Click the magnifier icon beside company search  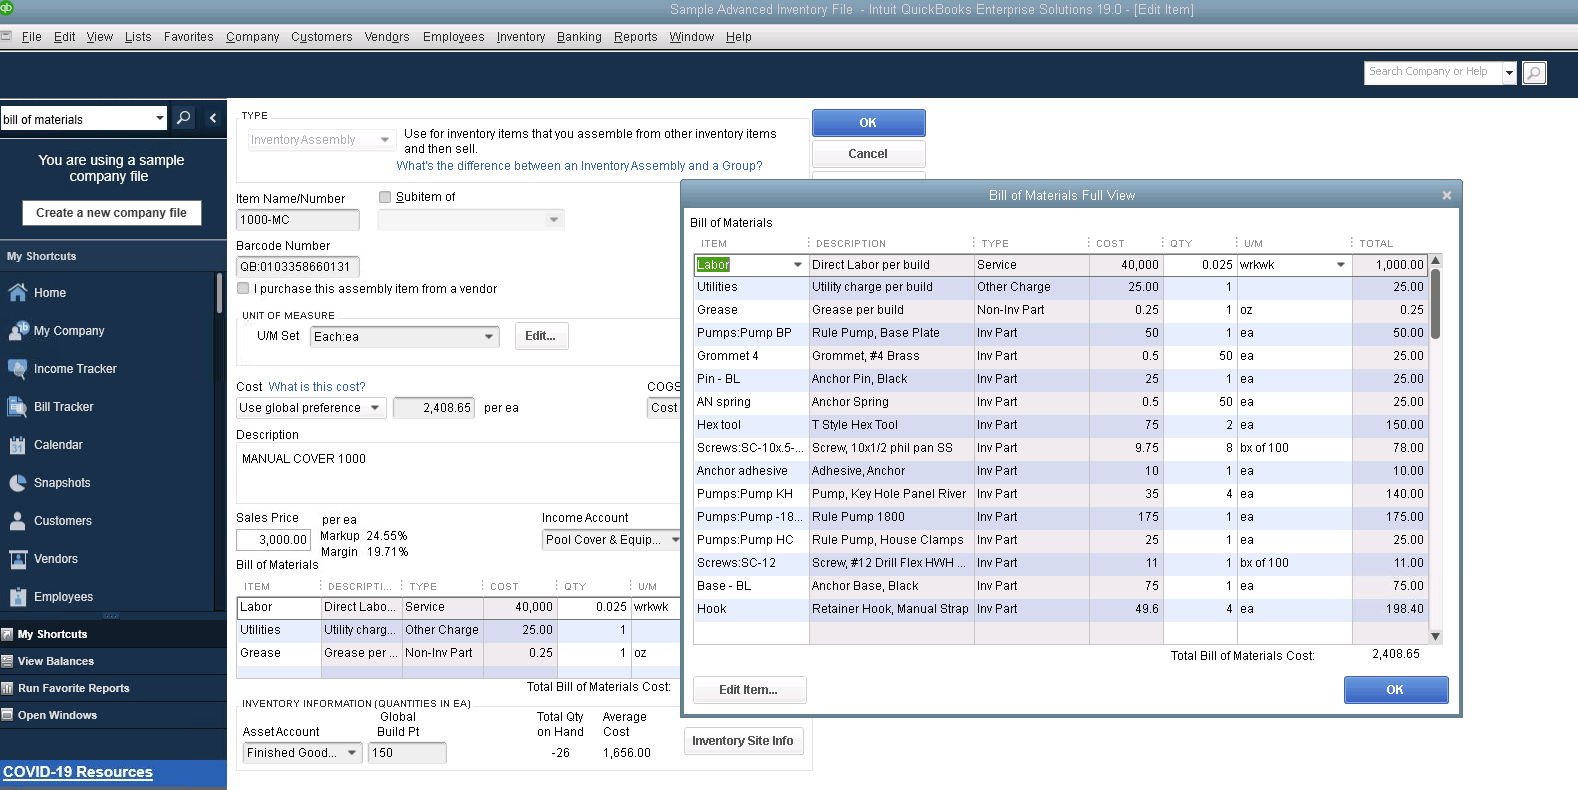(x=1533, y=73)
